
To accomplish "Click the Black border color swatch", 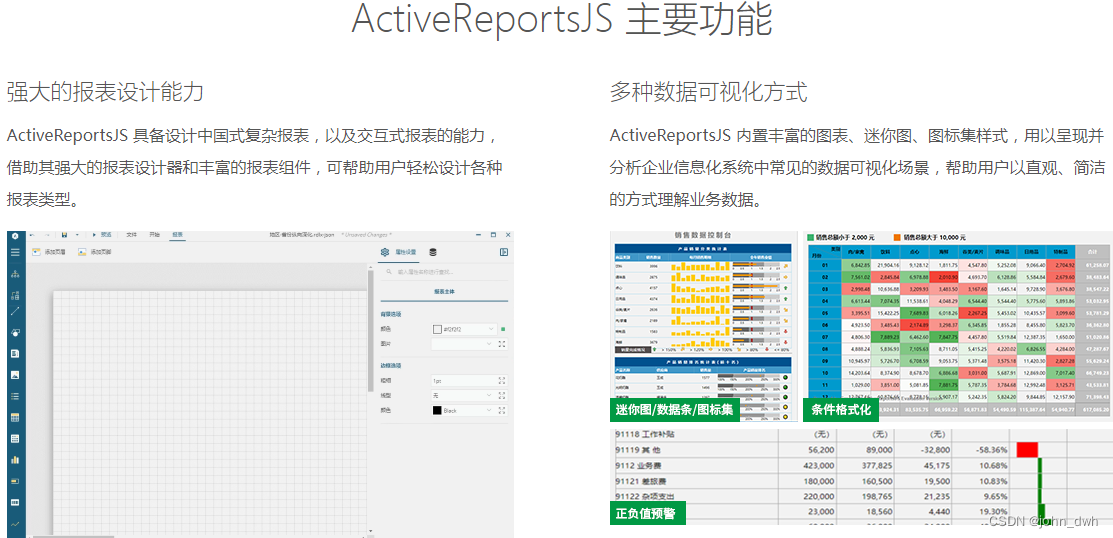I will (437, 410).
